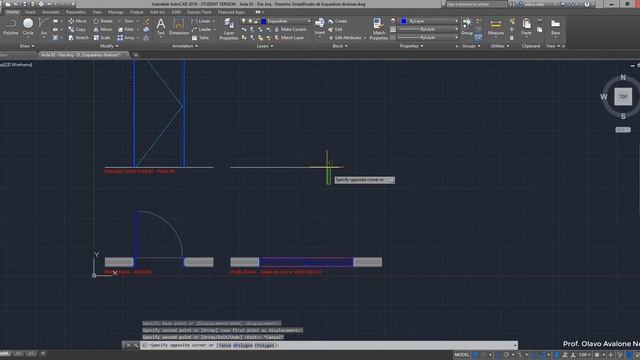
Task: Toggle polar tracking in status bar
Action: [506, 355]
